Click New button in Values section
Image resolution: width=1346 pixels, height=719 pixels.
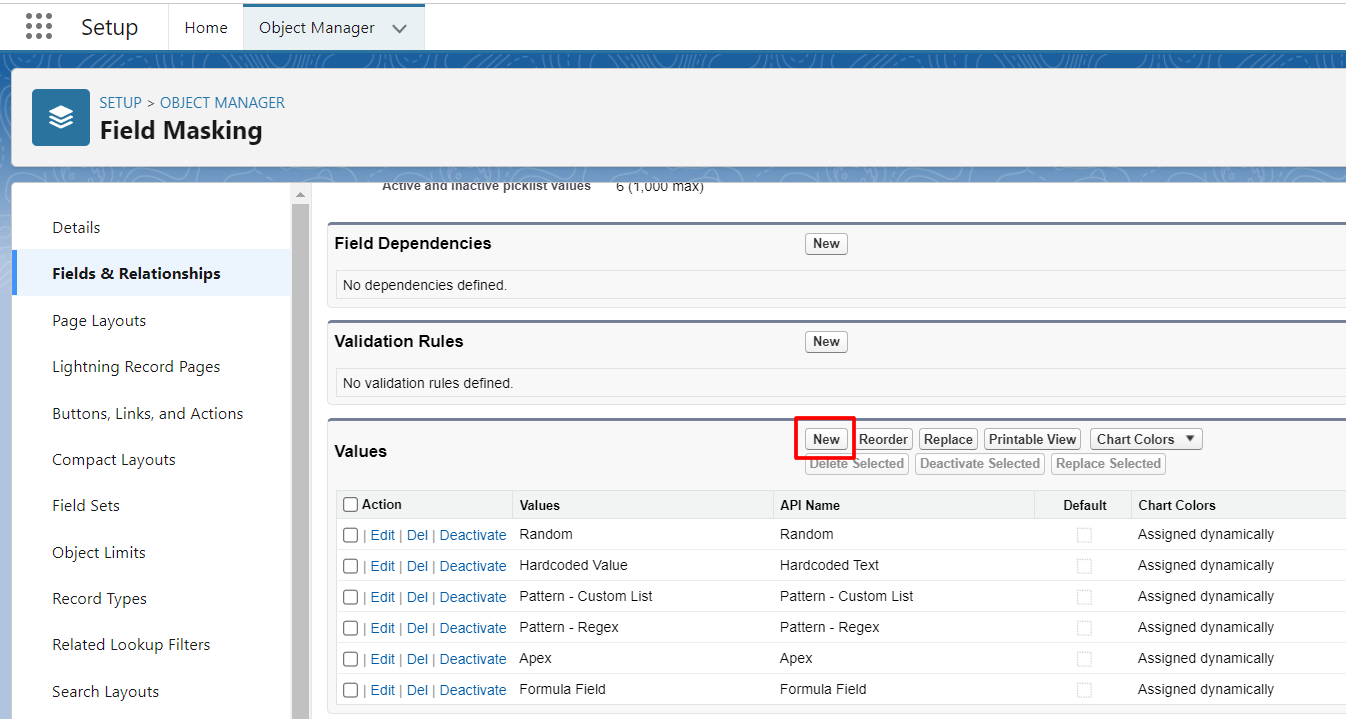pyautogui.click(x=826, y=439)
